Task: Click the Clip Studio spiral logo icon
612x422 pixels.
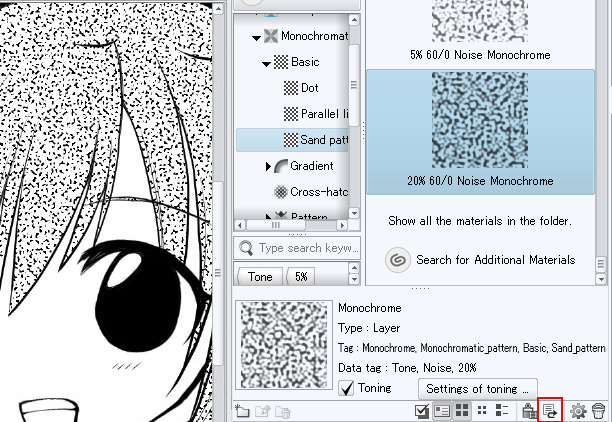Action: pyautogui.click(x=397, y=260)
